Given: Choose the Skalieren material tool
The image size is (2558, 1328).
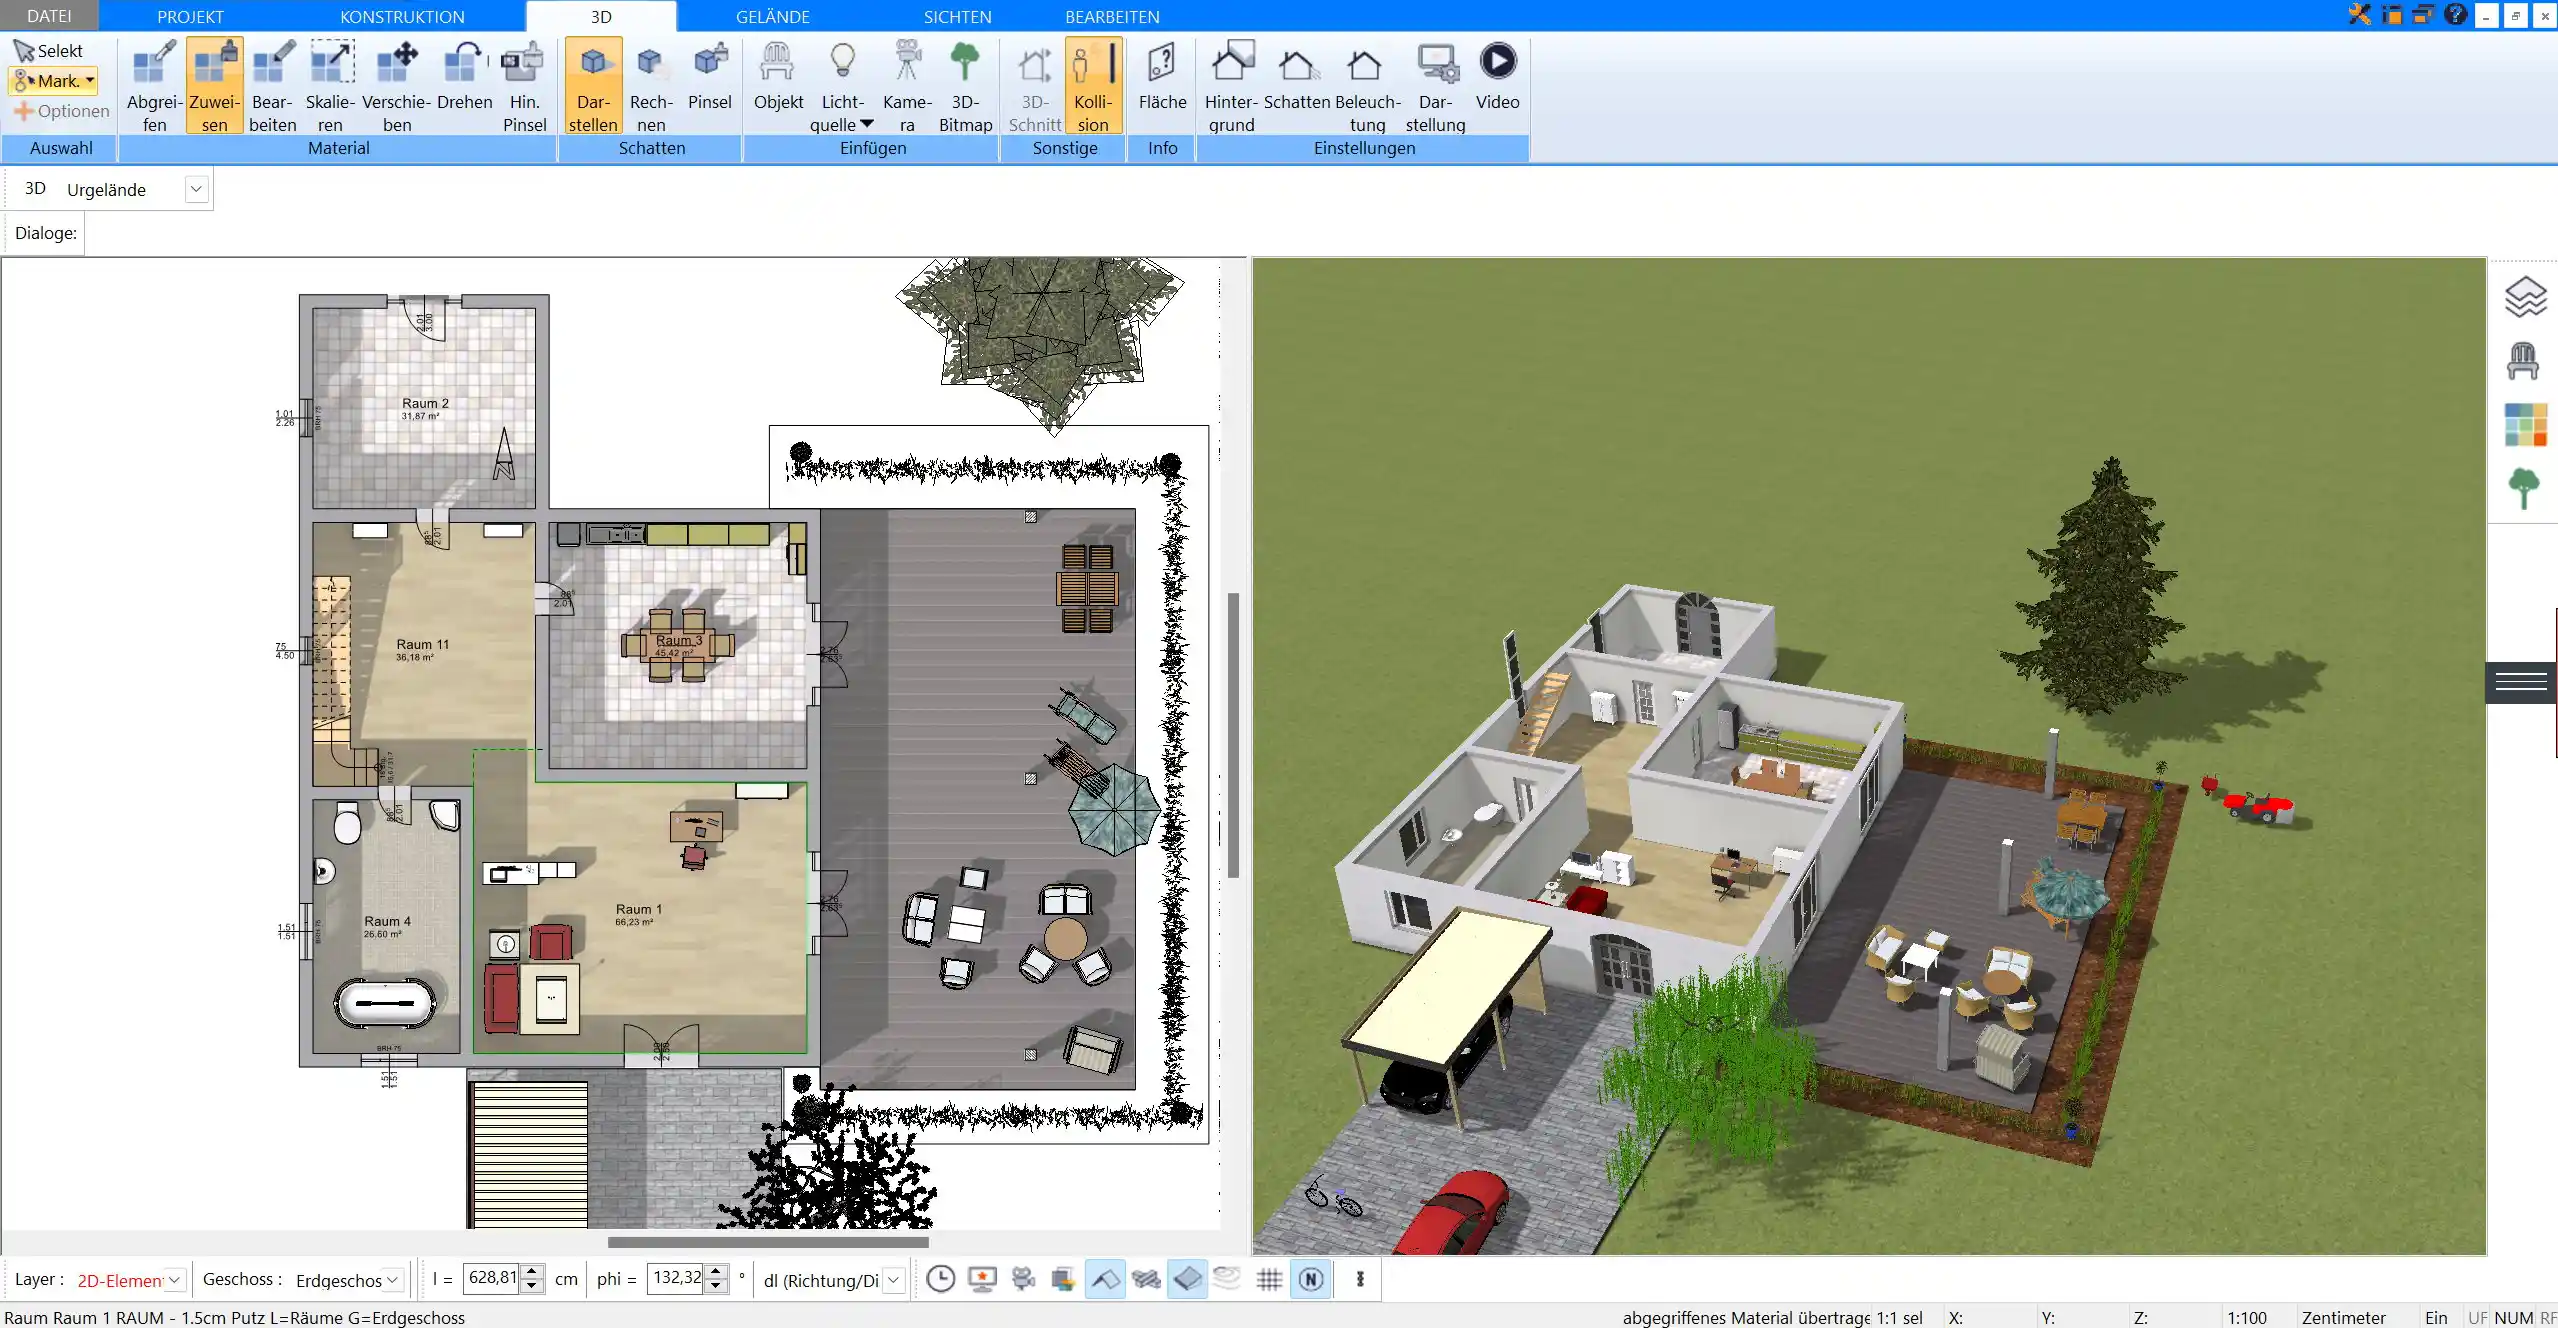Looking at the screenshot, I should [x=330, y=86].
